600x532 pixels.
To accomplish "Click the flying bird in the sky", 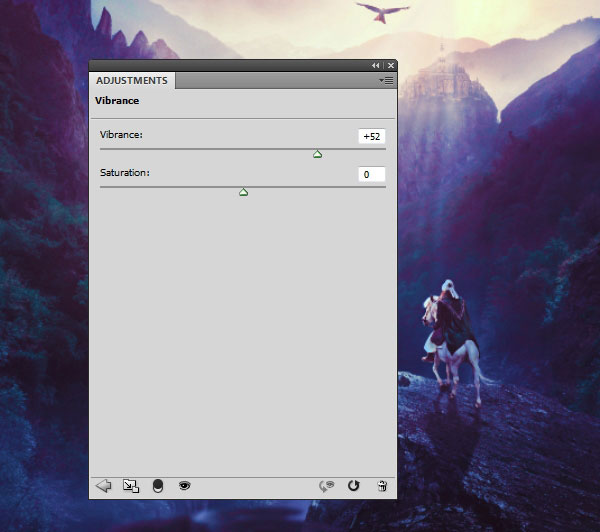I will tap(383, 12).
